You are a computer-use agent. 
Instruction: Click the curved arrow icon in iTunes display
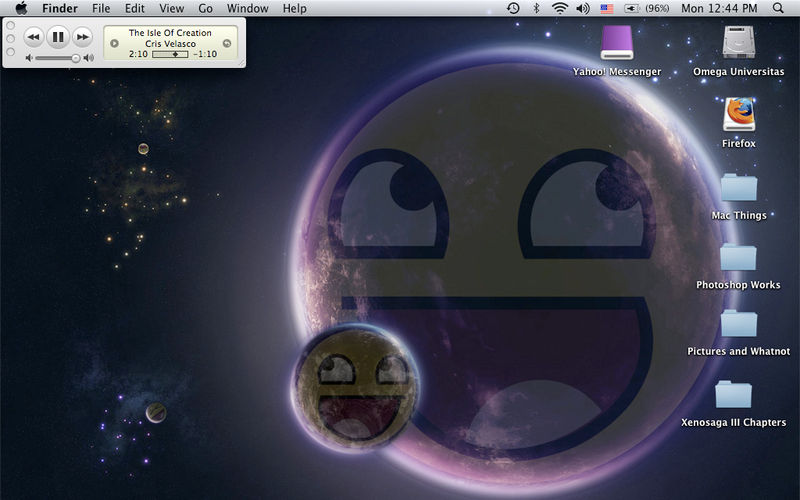click(x=227, y=43)
